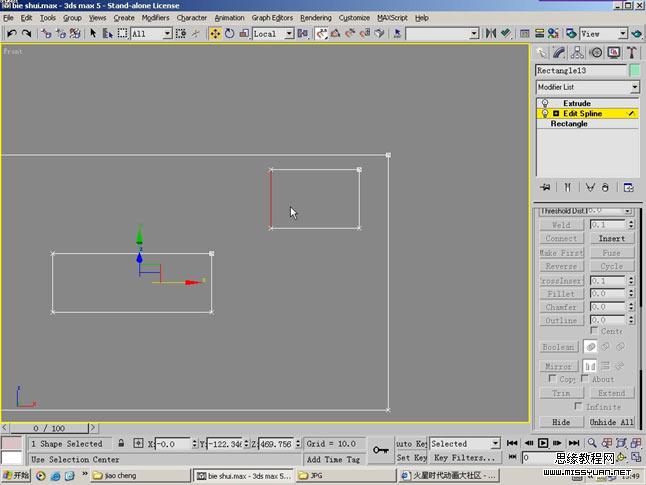The image size is (646, 485).
Task: Open the Material Editor icon
Action: pos(553,33)
